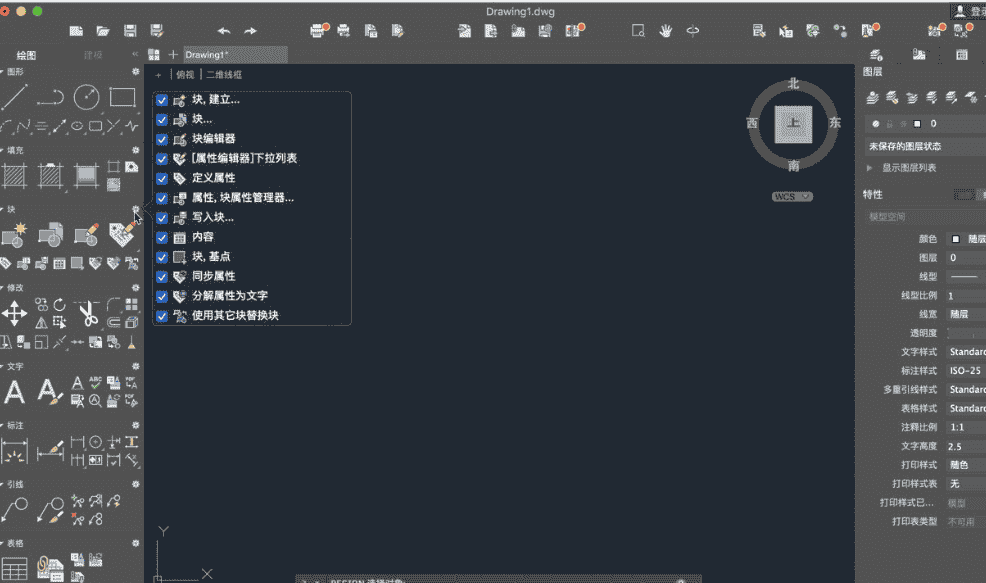The width and height of the screenshot is (986, 583).
Task: Open the WCS dropdown below the ViewCube
Action: (x=793, y=196)
